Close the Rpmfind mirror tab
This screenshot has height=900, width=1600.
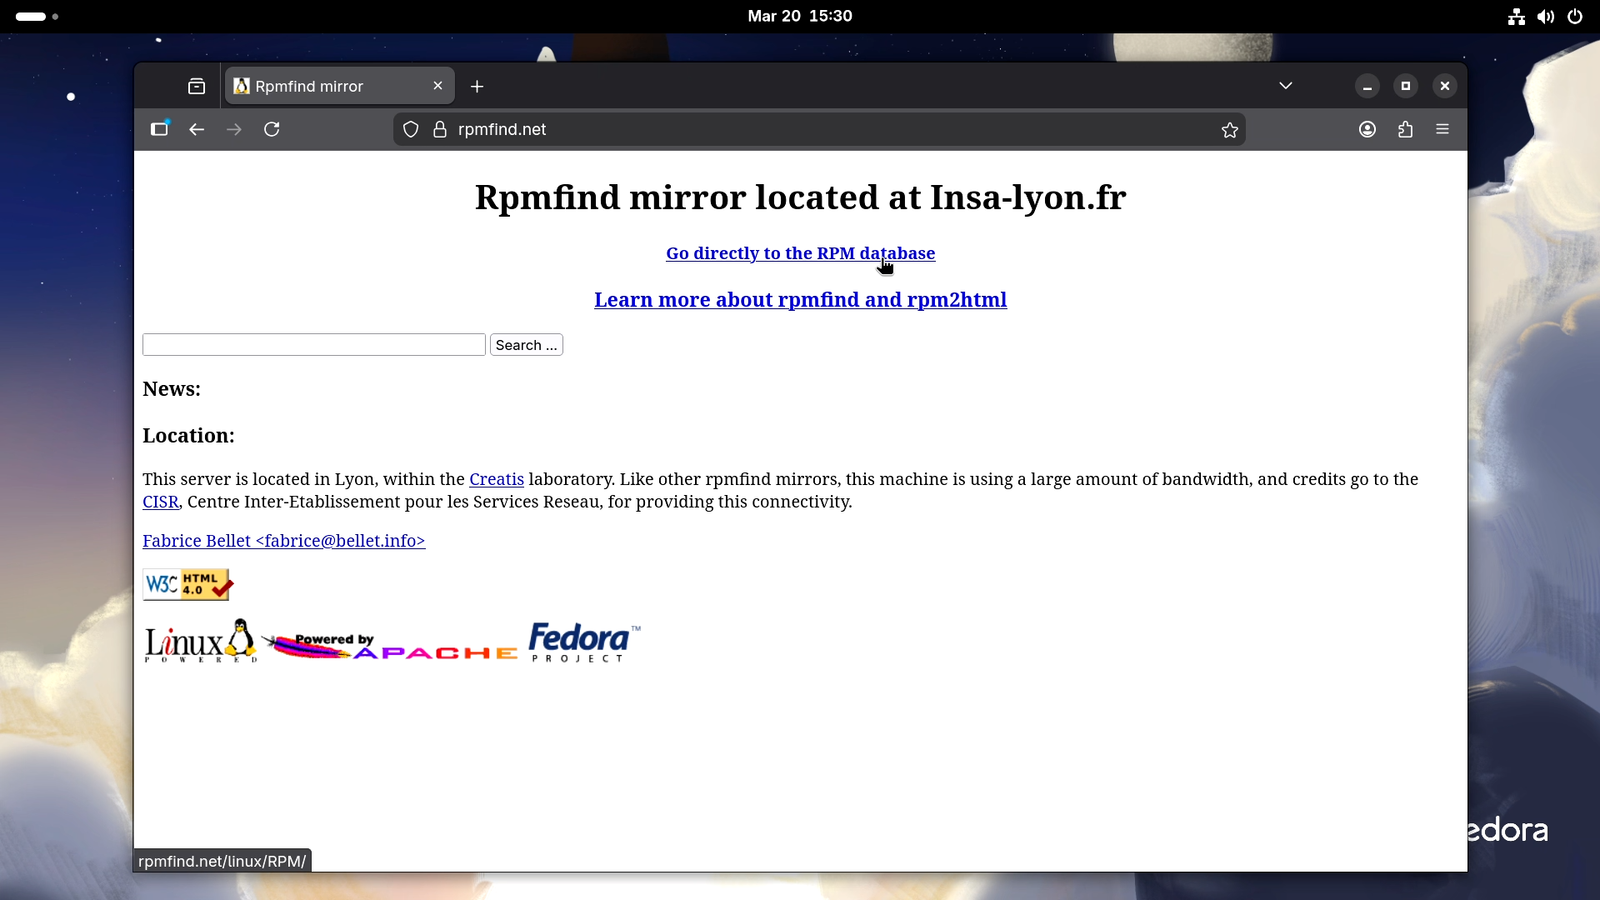[438, 86]
